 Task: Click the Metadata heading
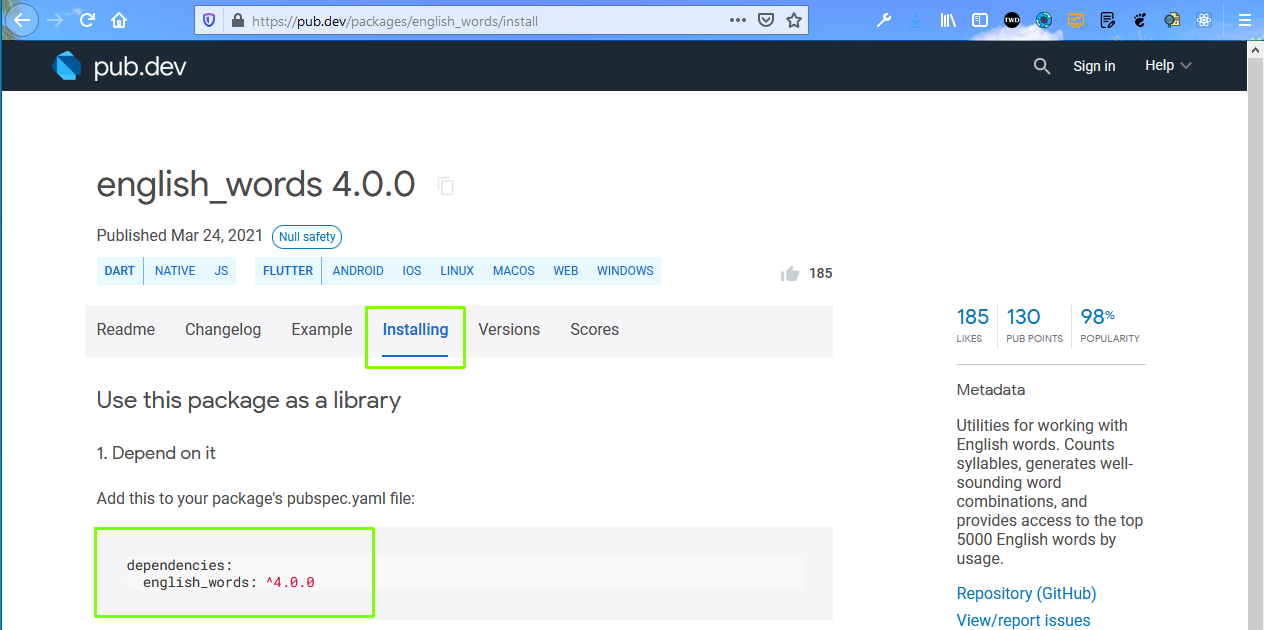pos(991,390)
